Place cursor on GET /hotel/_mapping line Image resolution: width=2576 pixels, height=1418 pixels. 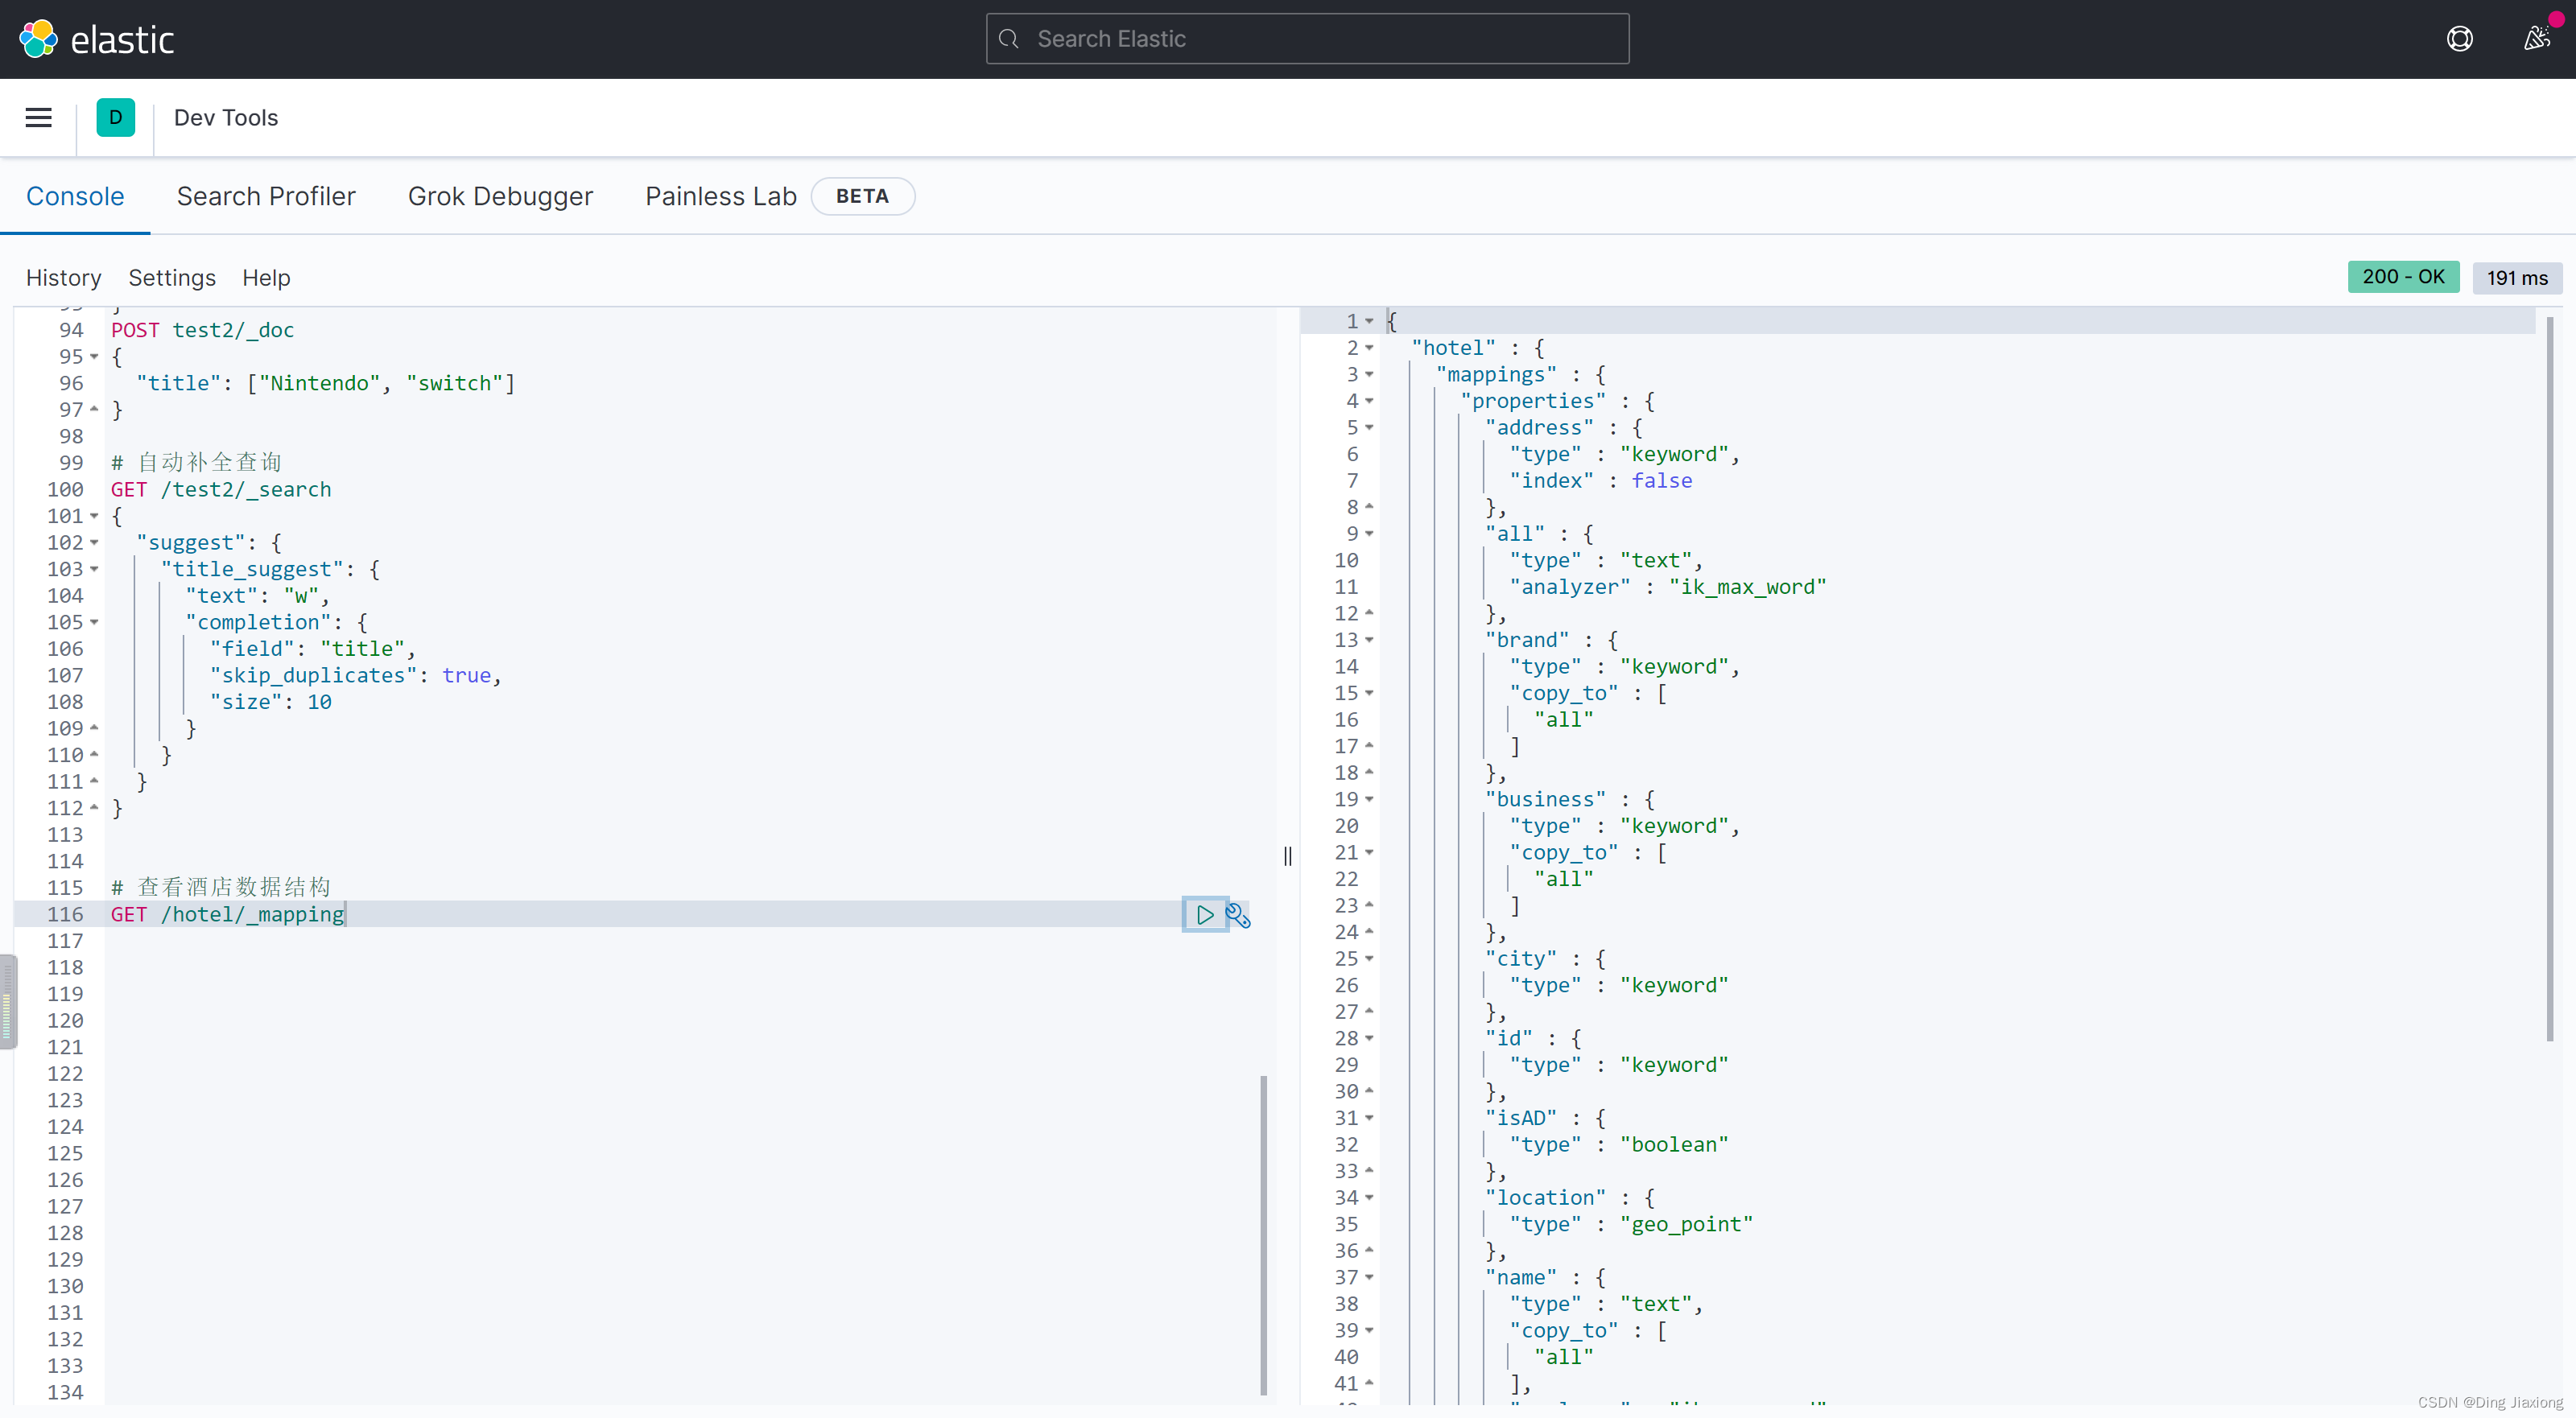click(x=227, y=914)
